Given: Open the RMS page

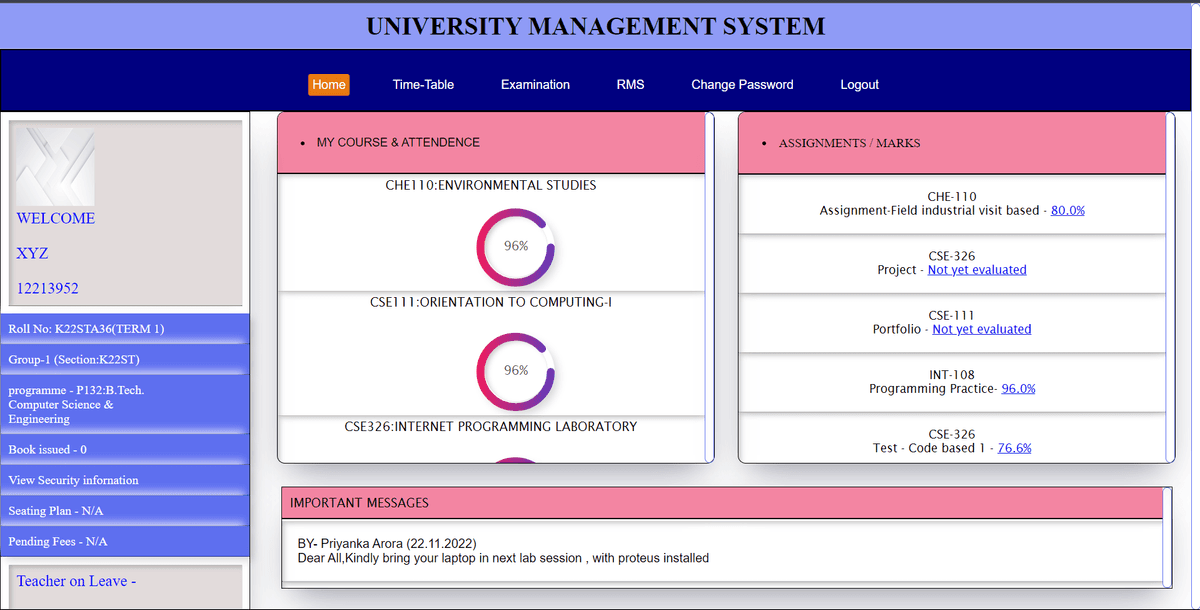Looking at the screenshot, I should tap(630, 84).
